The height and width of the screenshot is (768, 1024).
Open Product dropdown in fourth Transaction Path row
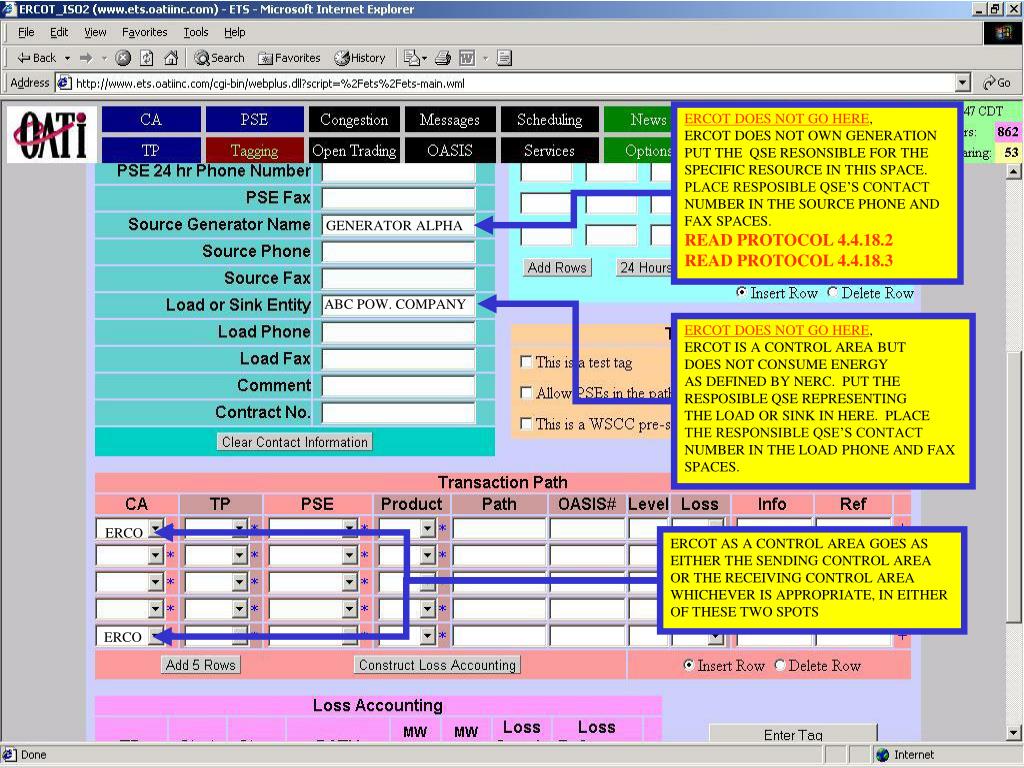pyautogui.click(x=427, y=609)
